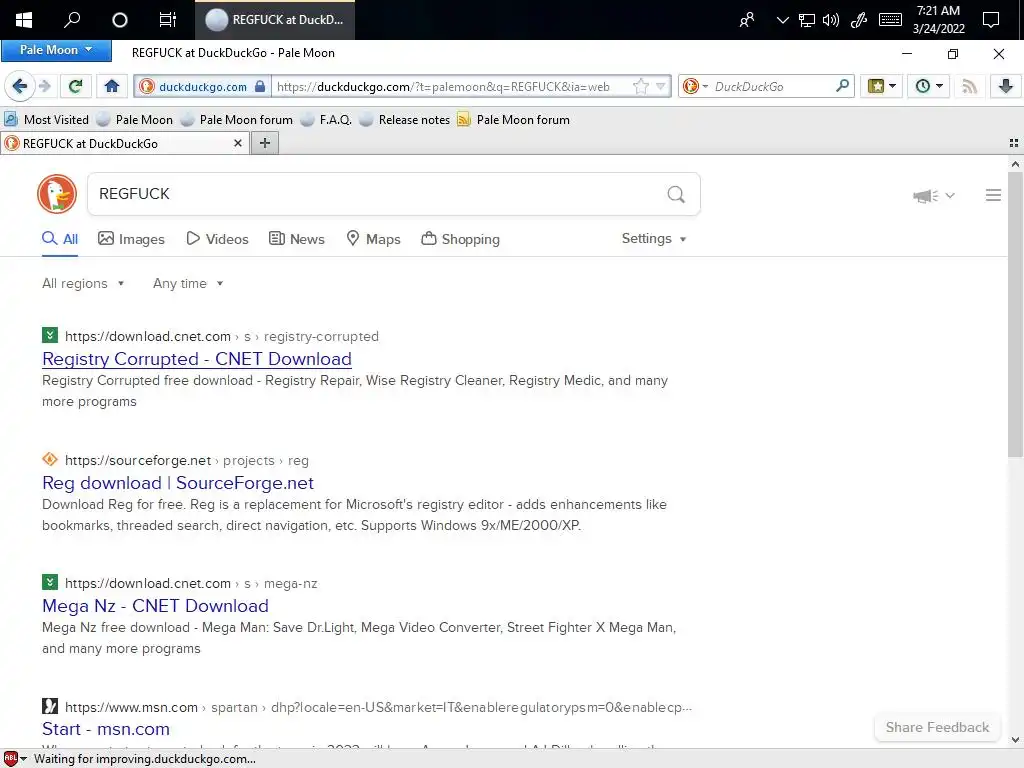
Task: Click the RSS feed subscribe icon
Action: click(969, 86)
